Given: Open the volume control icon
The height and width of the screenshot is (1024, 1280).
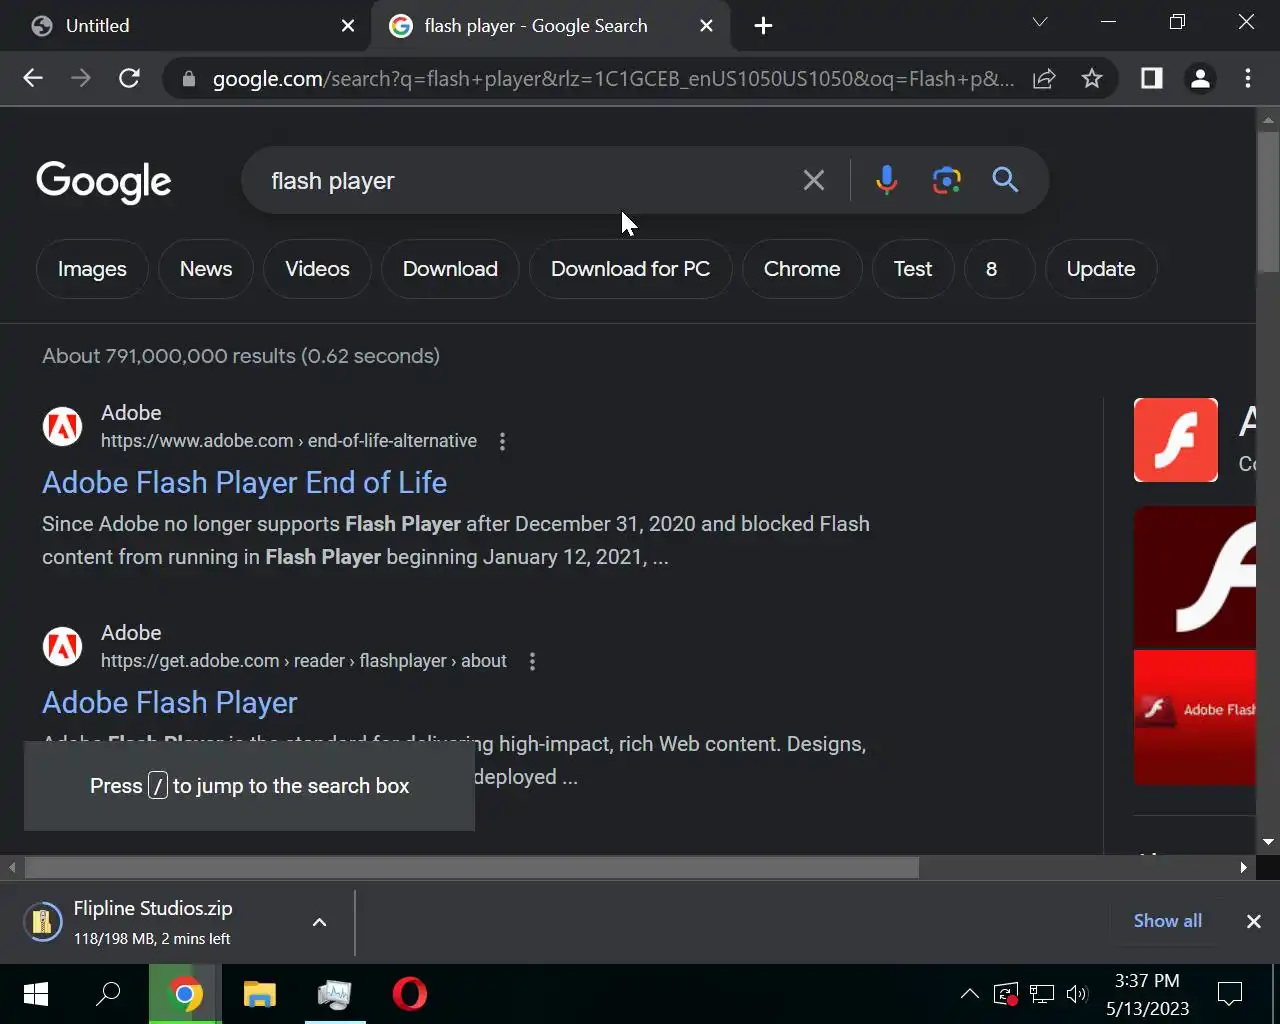Looking at the screenshot, I should tap(1076, 994).
